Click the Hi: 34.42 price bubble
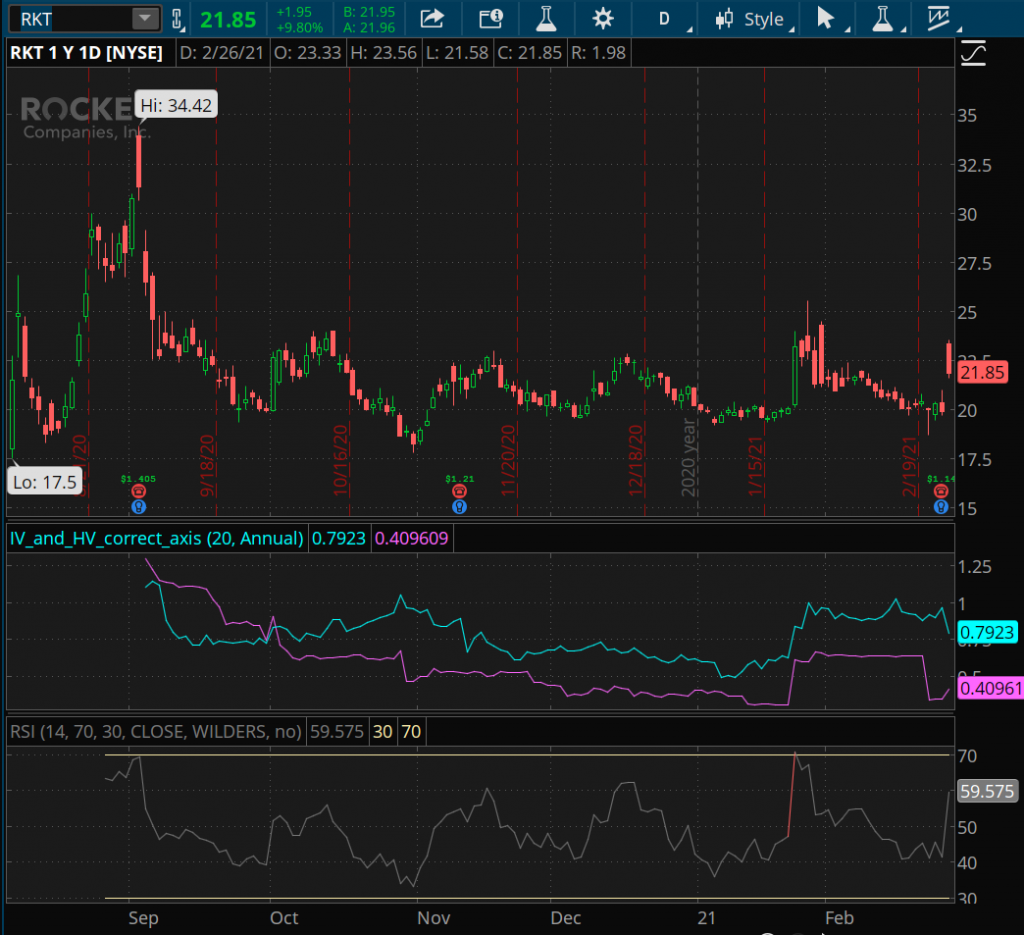This screenshot has width=1024, height=935. tap(176, 105)
